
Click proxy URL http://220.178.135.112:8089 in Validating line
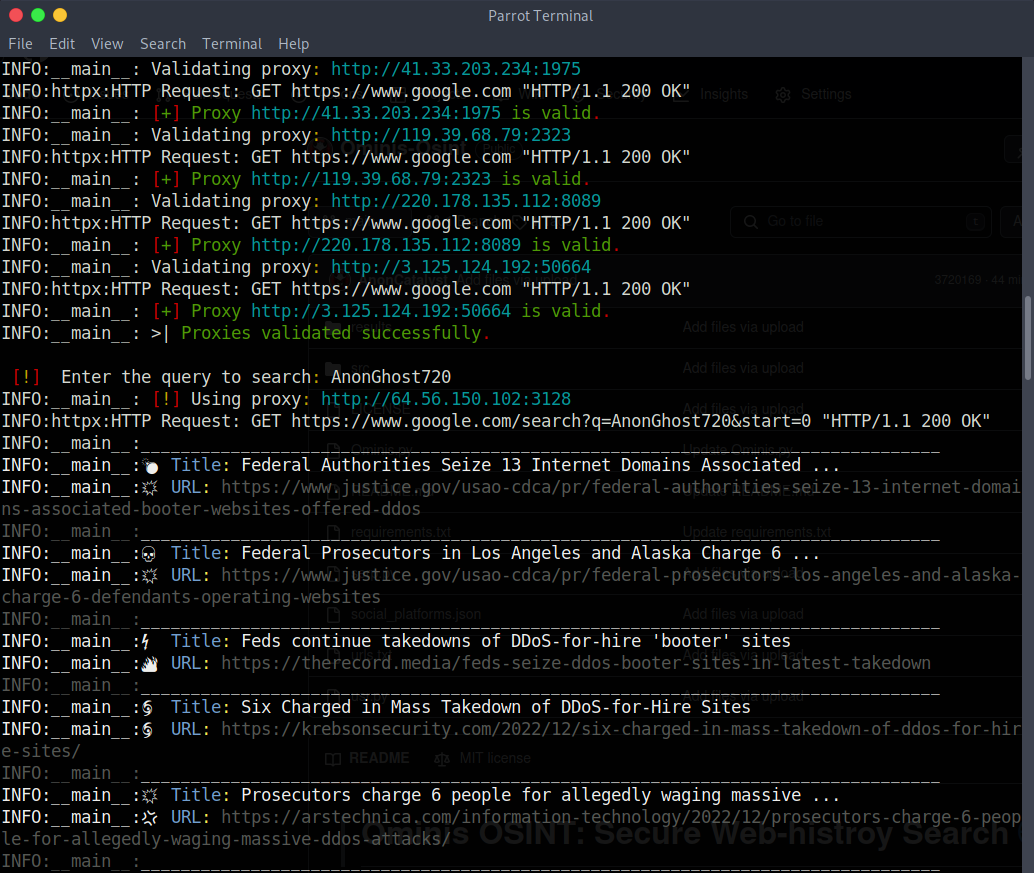pos(466,201)
